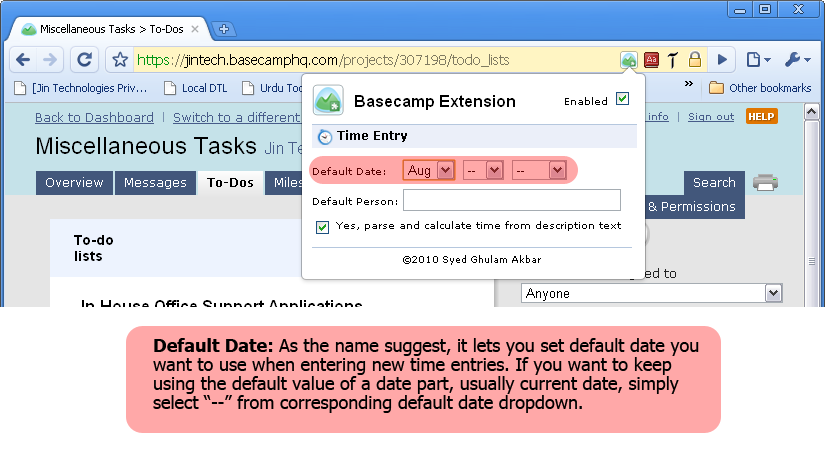Click Switch to a different project link
Image resolution: width=825 pixels, height=450 pixels.
click(236, 117)
